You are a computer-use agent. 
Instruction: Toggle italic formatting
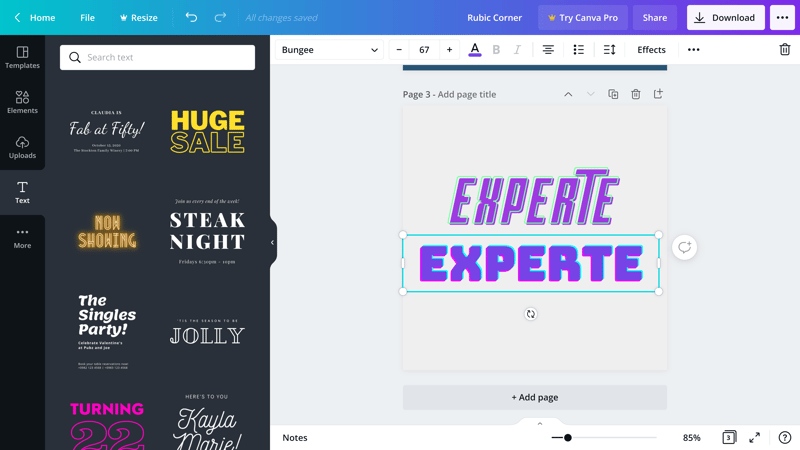(x=517, y=49)
